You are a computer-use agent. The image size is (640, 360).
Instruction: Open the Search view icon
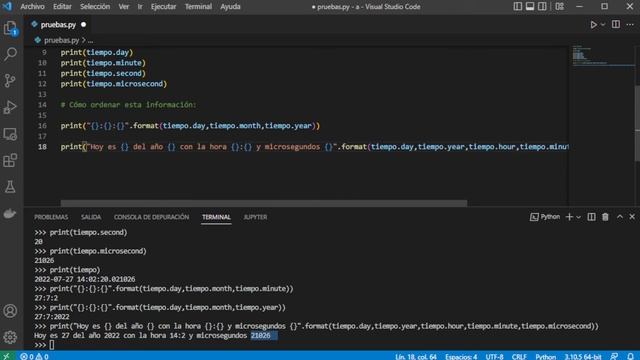coord(10,54)
